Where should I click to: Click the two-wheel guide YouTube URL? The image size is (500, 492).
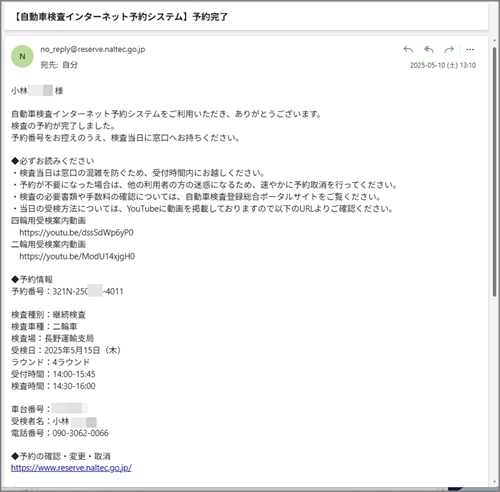pos(77,256)
